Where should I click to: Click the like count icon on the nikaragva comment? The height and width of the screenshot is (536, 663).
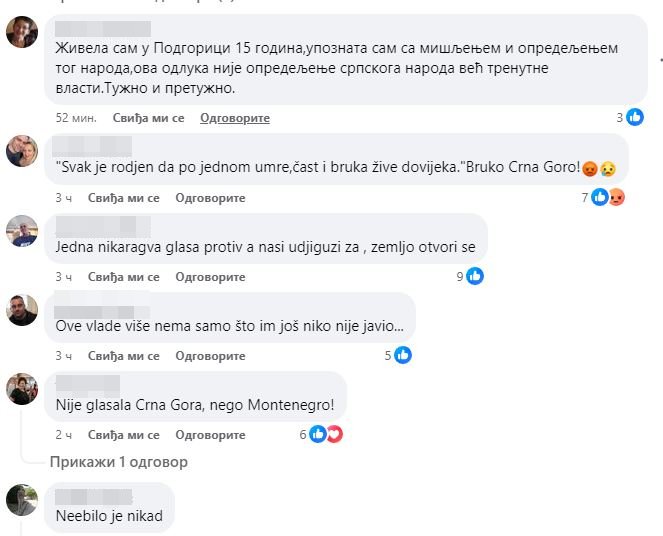pos(475,276)
